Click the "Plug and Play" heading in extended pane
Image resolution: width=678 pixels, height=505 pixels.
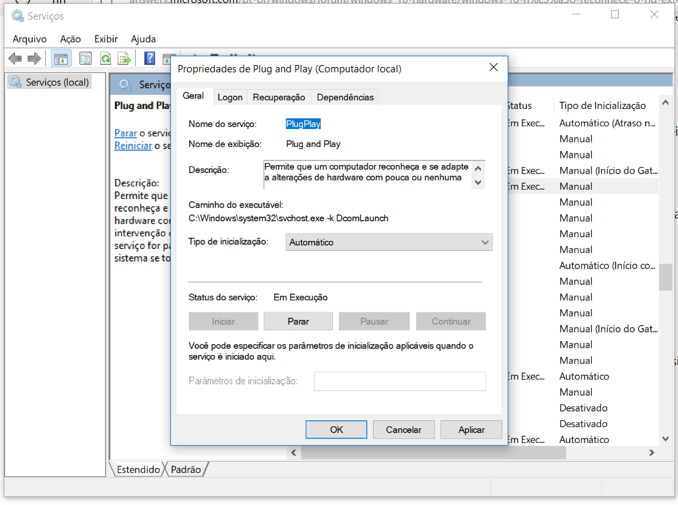point(142,105)
